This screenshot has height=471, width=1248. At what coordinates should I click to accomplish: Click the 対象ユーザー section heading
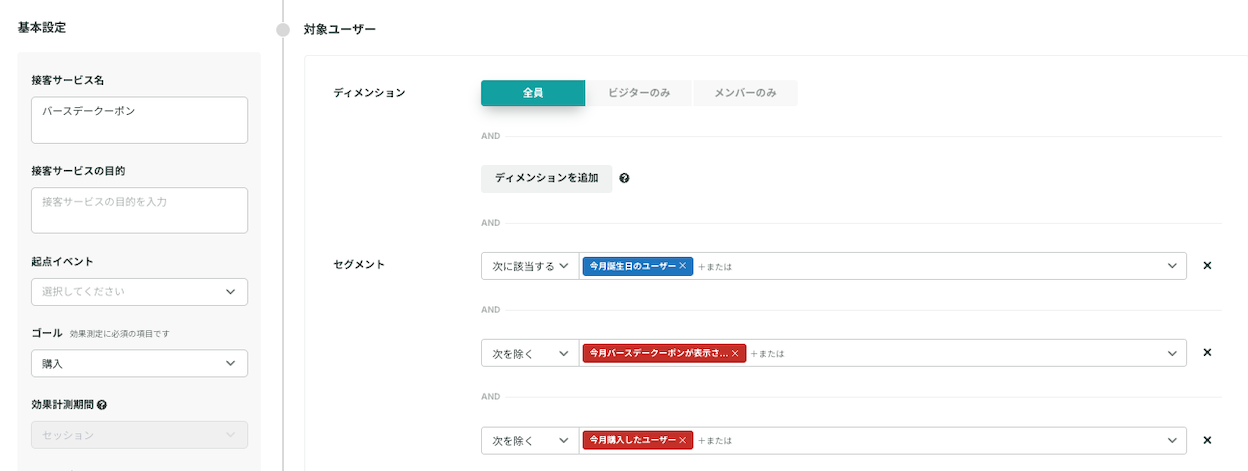[340, 30]
